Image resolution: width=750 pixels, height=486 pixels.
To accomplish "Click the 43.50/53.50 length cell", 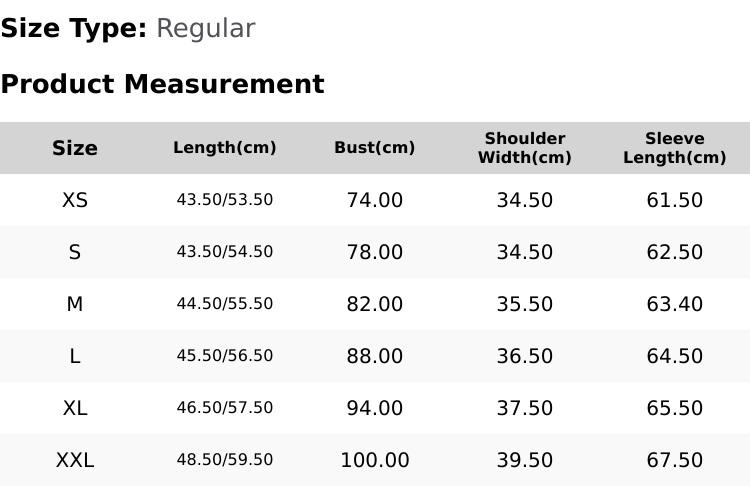I will 225,199.
